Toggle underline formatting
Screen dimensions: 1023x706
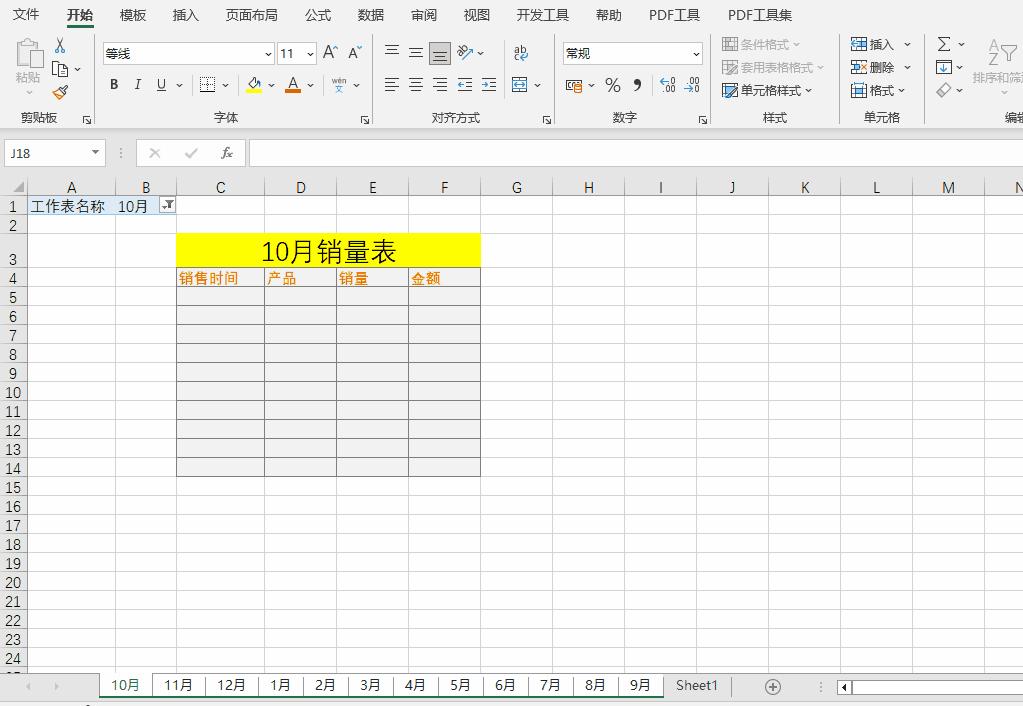[160, 85]
